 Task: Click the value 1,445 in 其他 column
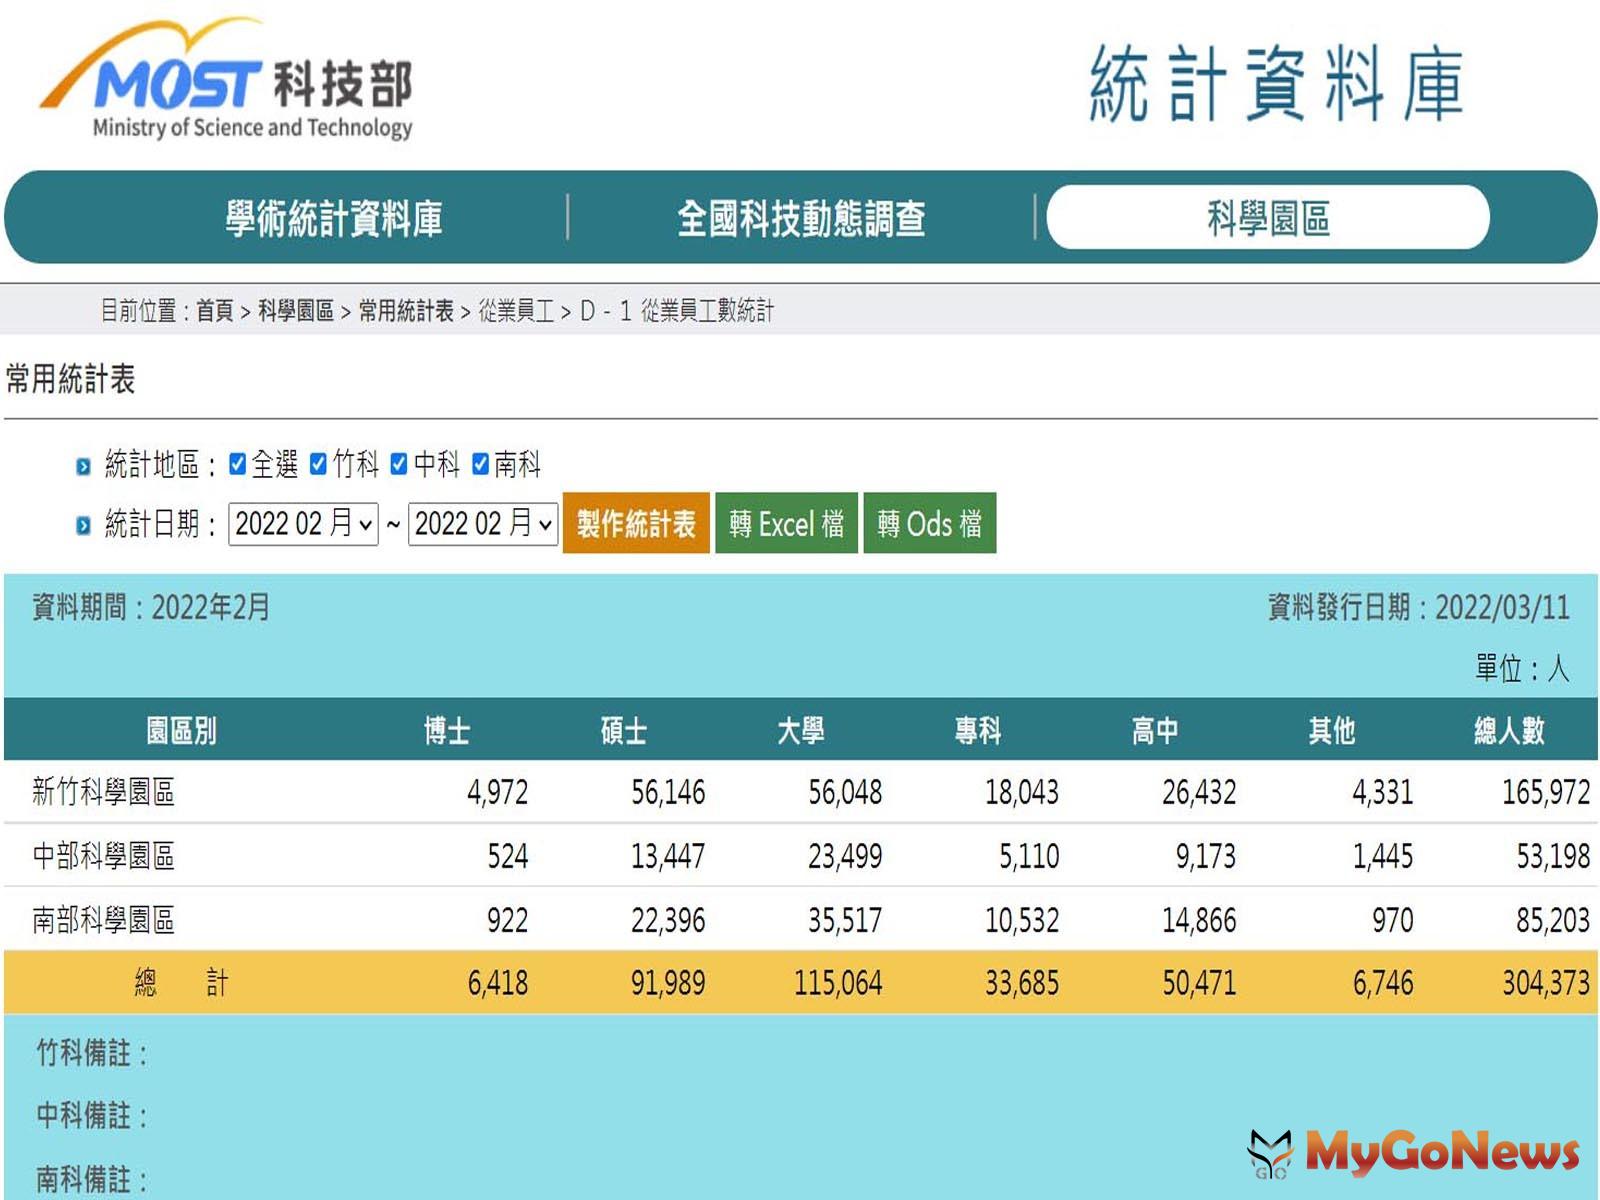coord(1383,857)
